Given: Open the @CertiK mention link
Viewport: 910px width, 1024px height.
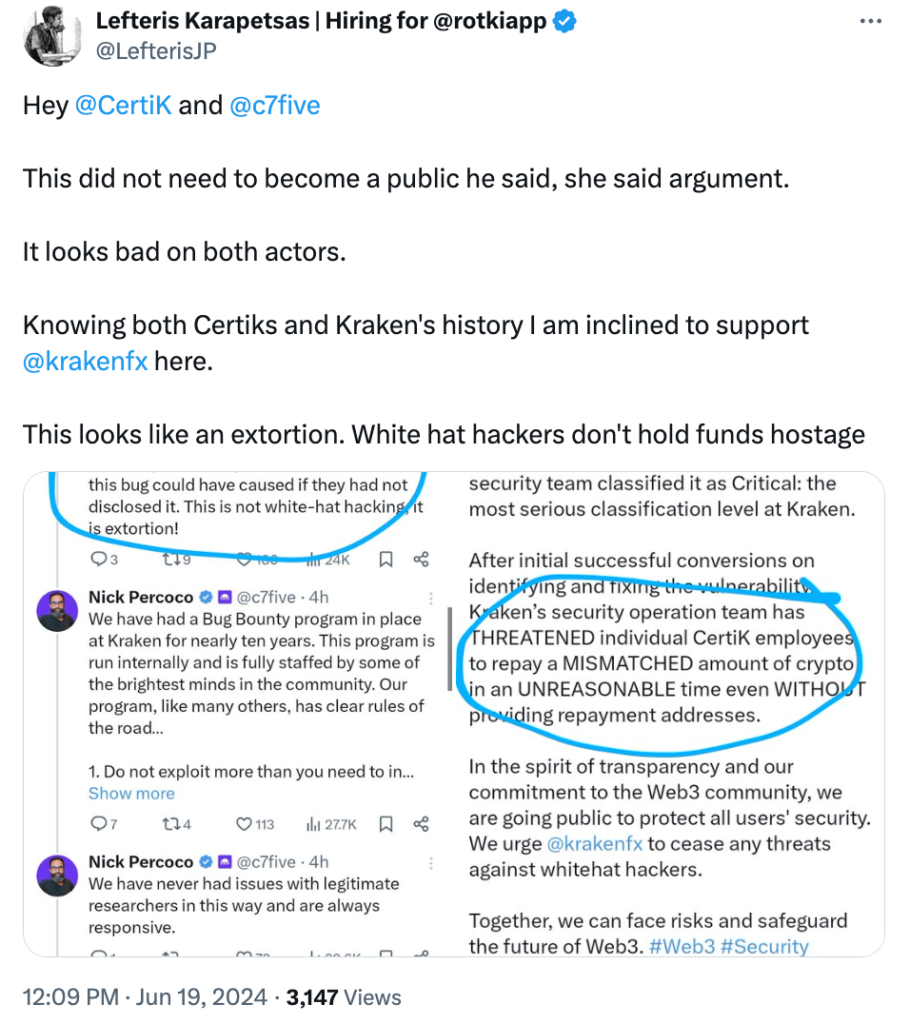Looking at the screenshot, I should (123, 105).
